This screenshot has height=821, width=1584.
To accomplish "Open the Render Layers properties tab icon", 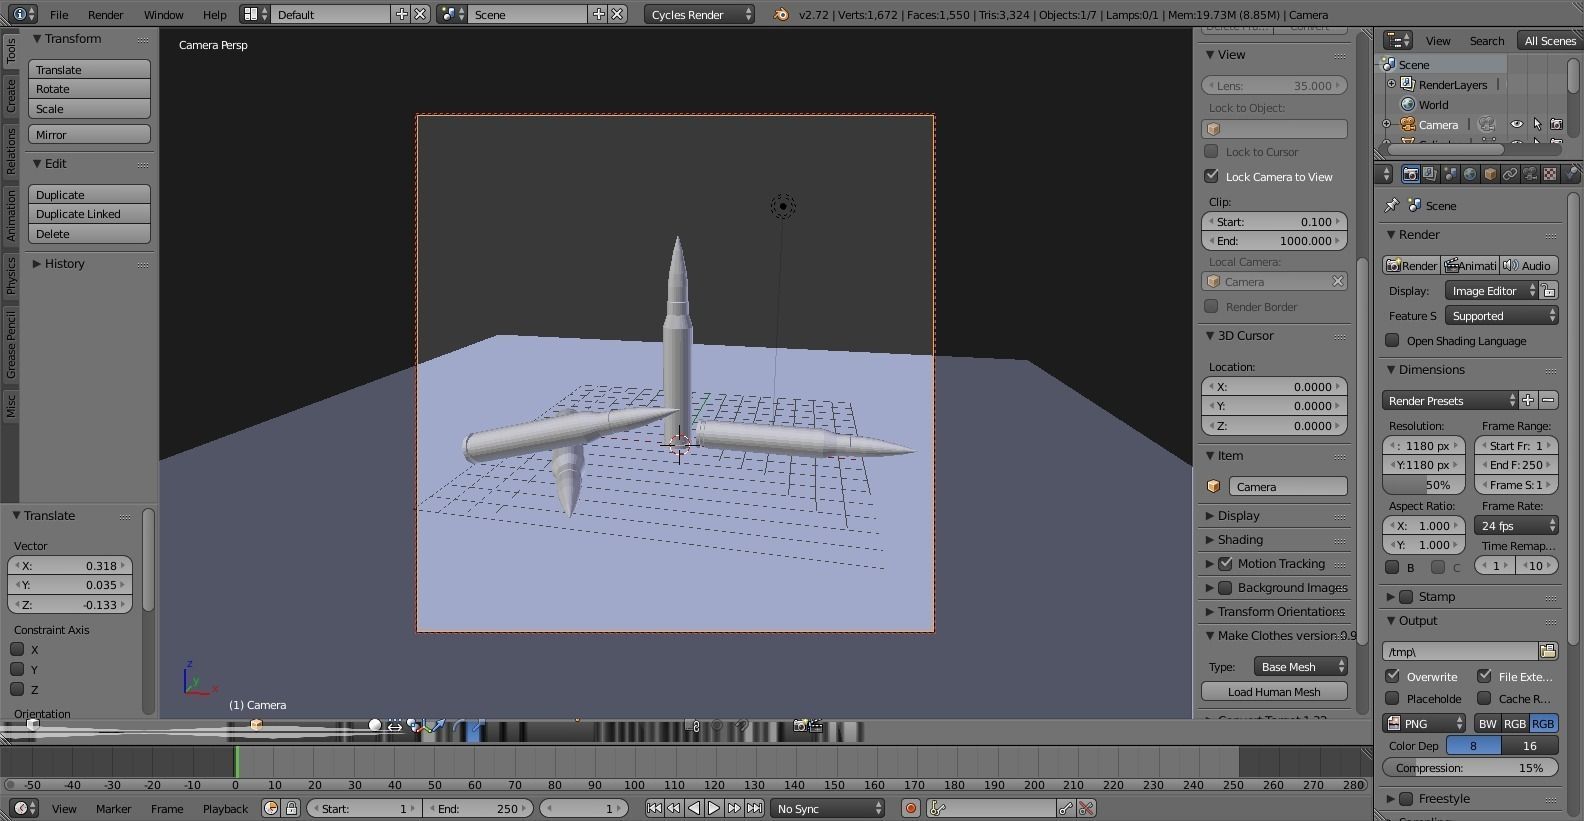I will (1430, 174).
